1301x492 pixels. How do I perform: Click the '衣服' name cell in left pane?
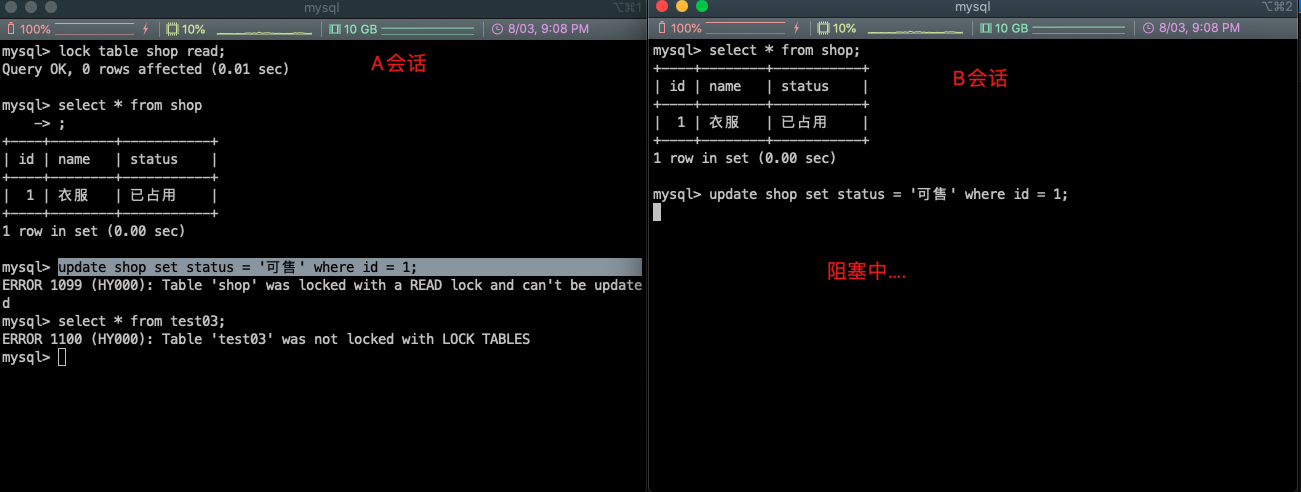[x=74, y=195]
